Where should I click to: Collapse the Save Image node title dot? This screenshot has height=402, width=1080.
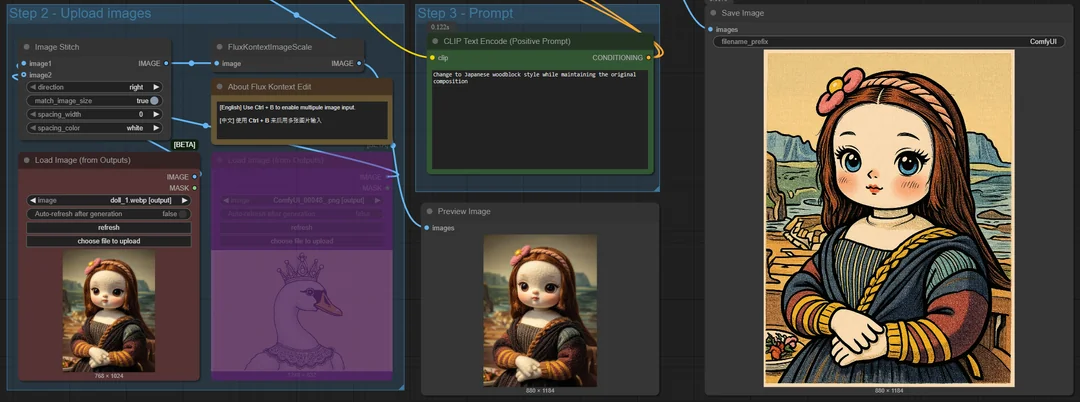tap(713, 13)
